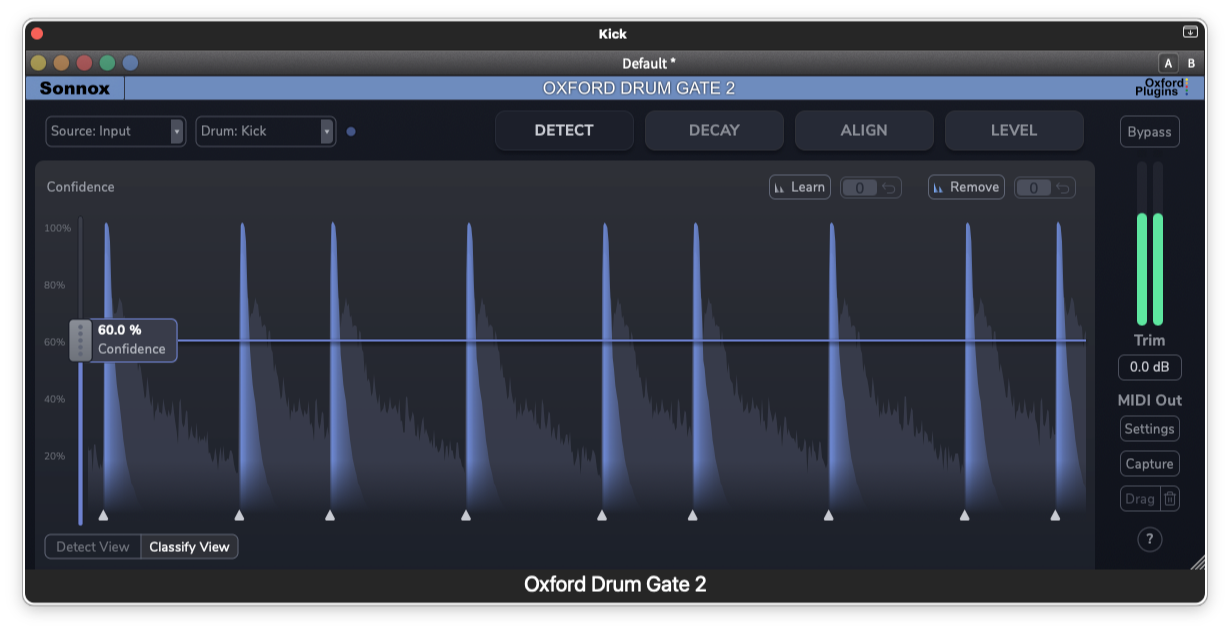Click the green dot in the preset toolbar
This screenshot has height=633, width=1230.
coord(108,63)
